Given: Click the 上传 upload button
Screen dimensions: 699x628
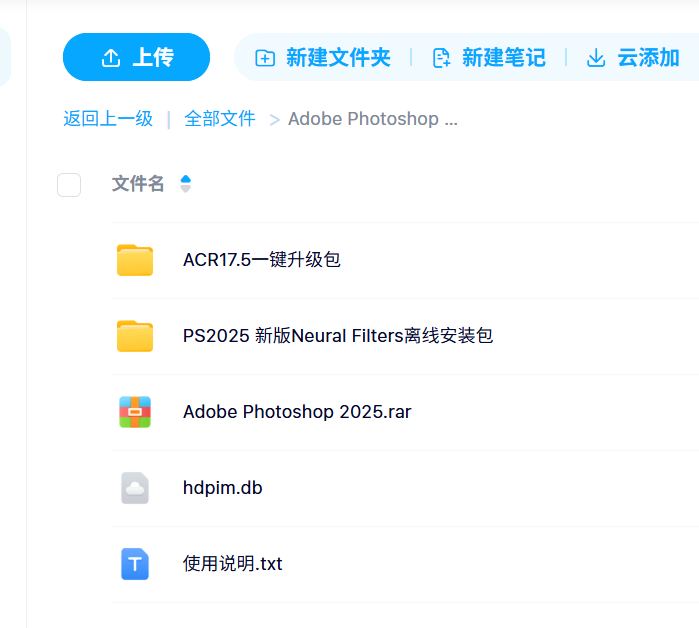Looking at the screenshot, I should 136,57.
